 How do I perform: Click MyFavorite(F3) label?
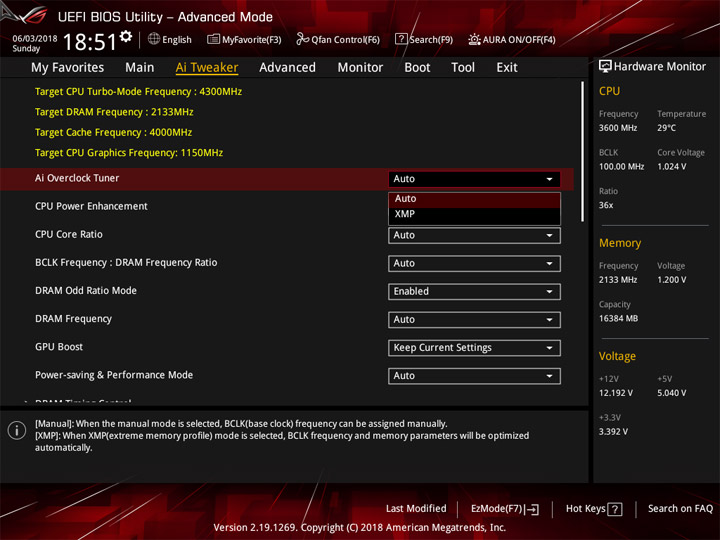pyautogui.click(x=252, y=40)
